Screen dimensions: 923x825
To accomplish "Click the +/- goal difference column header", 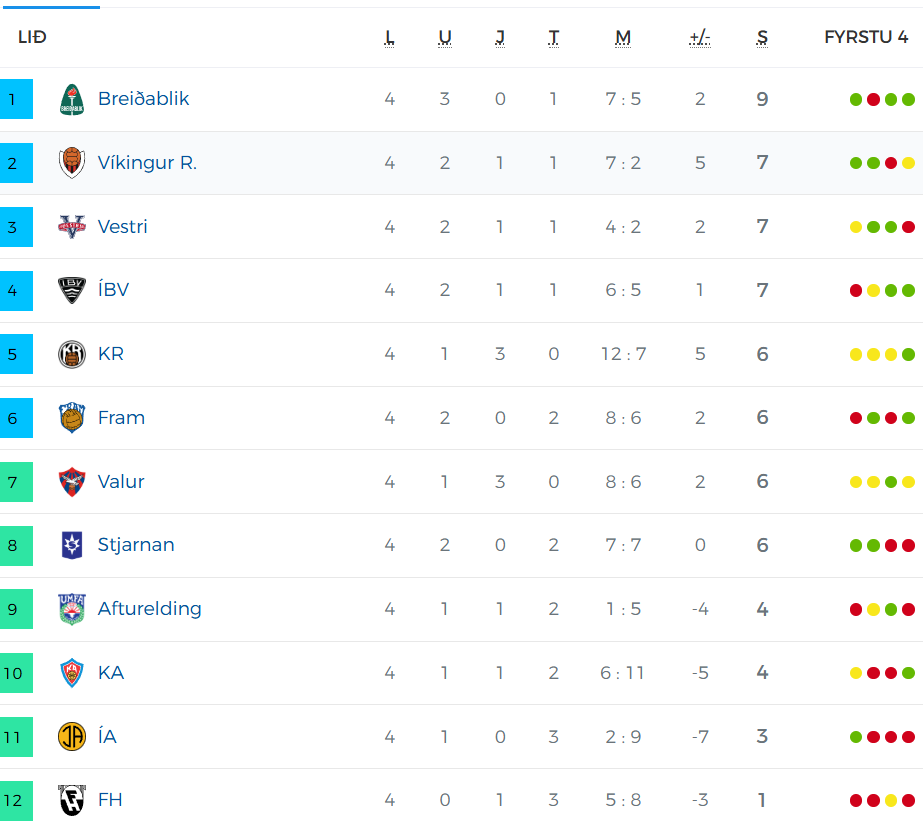I will [x=700, y=38].
